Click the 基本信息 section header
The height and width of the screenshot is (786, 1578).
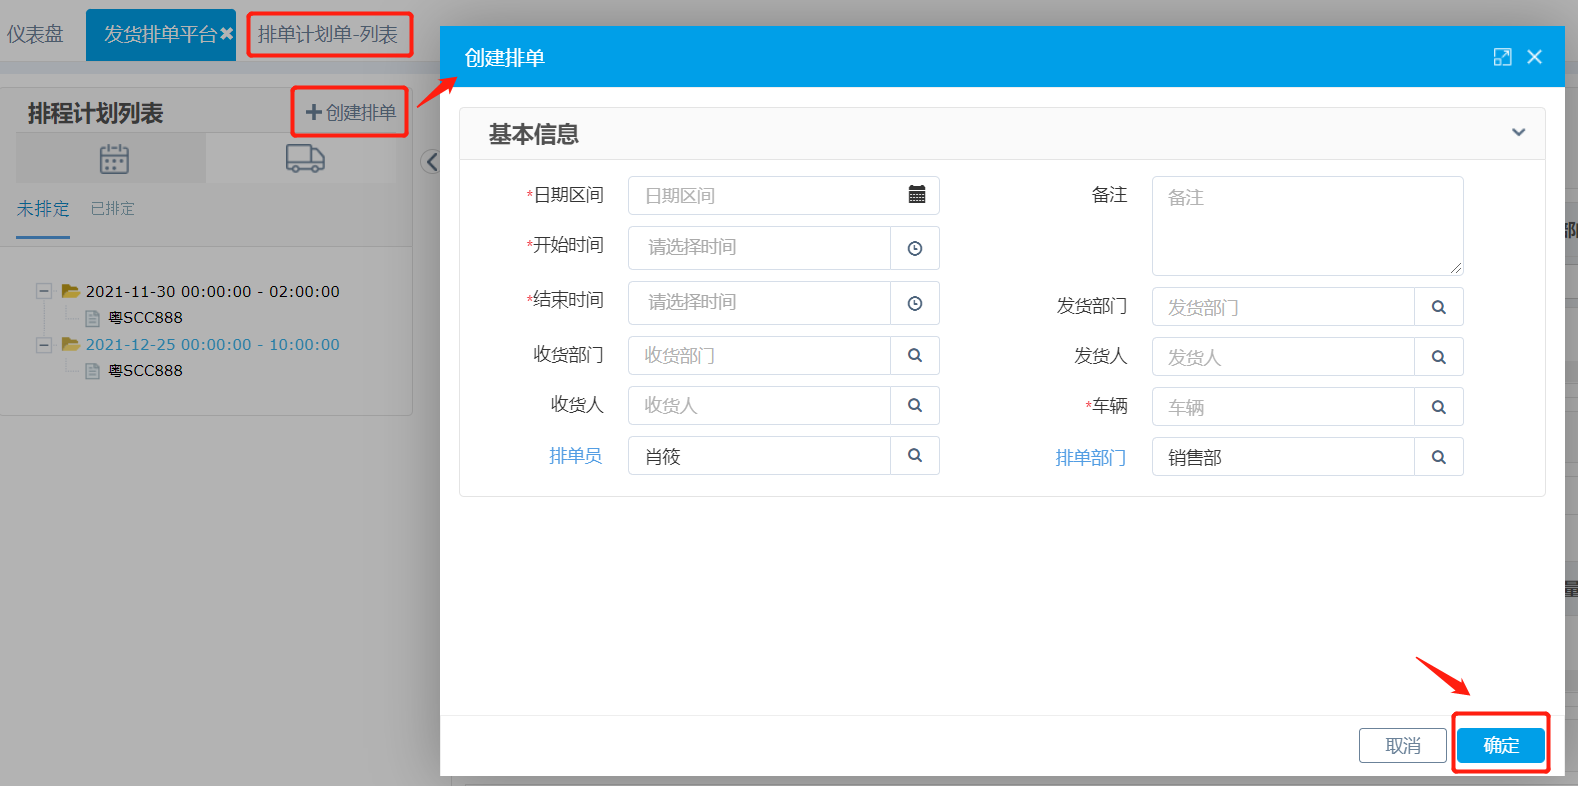(1002, 134)
